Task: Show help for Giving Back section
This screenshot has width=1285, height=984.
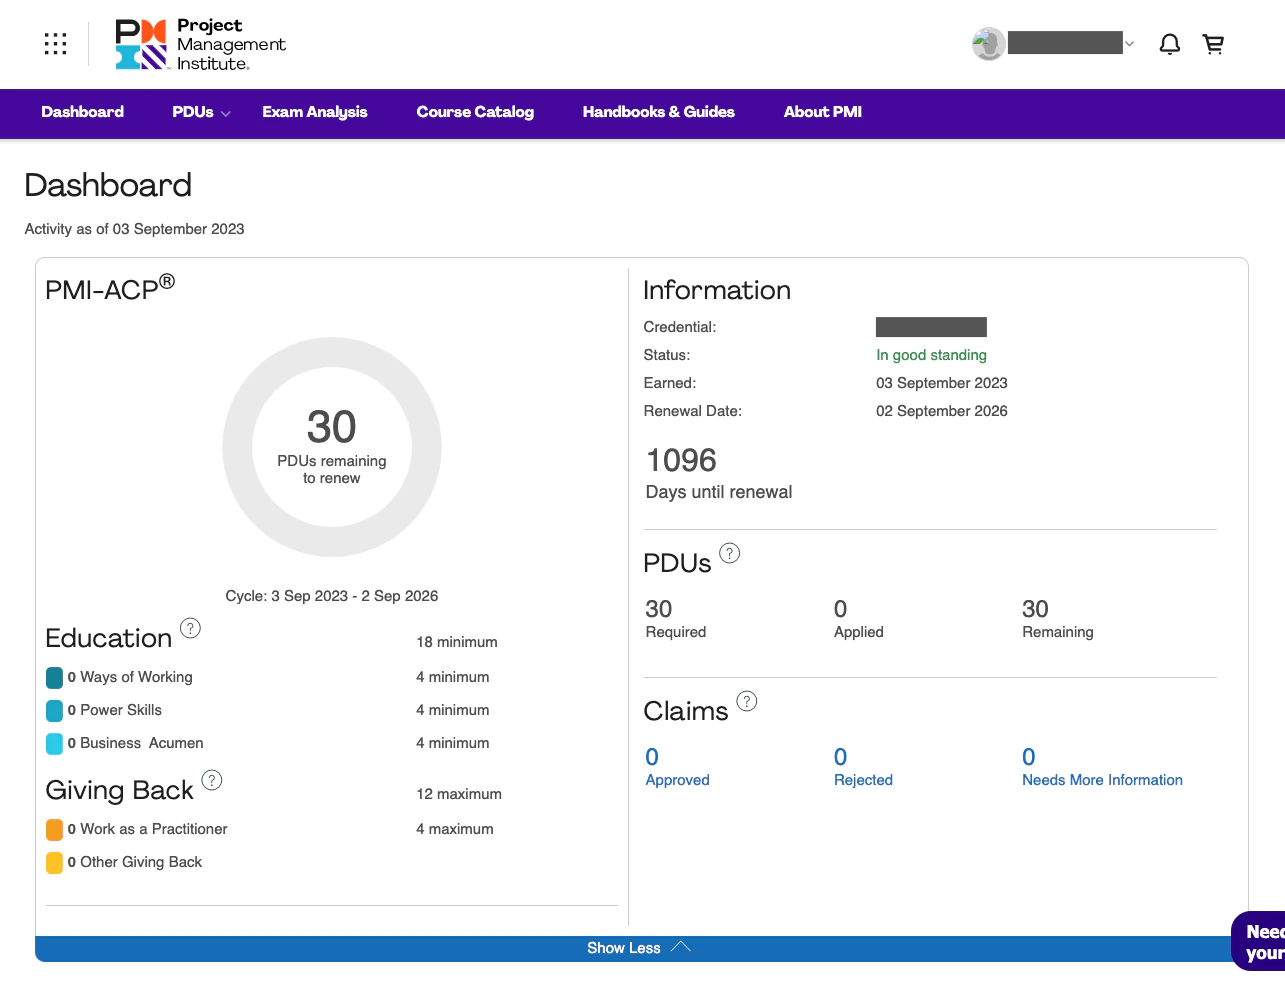Action: pos(212,780)
